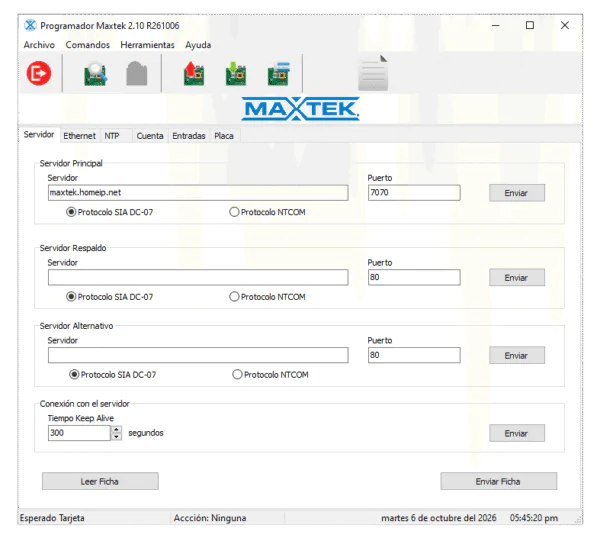Viewport: 600px width, 541px height.
Task: Click the search board magnifier icon
Action: tap(95, 74)
